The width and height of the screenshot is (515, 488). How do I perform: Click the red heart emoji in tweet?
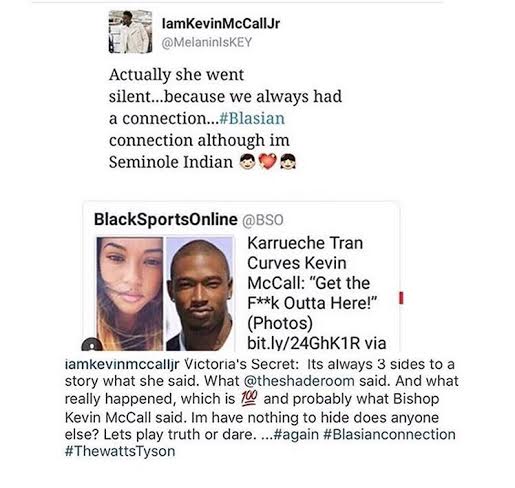click(268, 161)
